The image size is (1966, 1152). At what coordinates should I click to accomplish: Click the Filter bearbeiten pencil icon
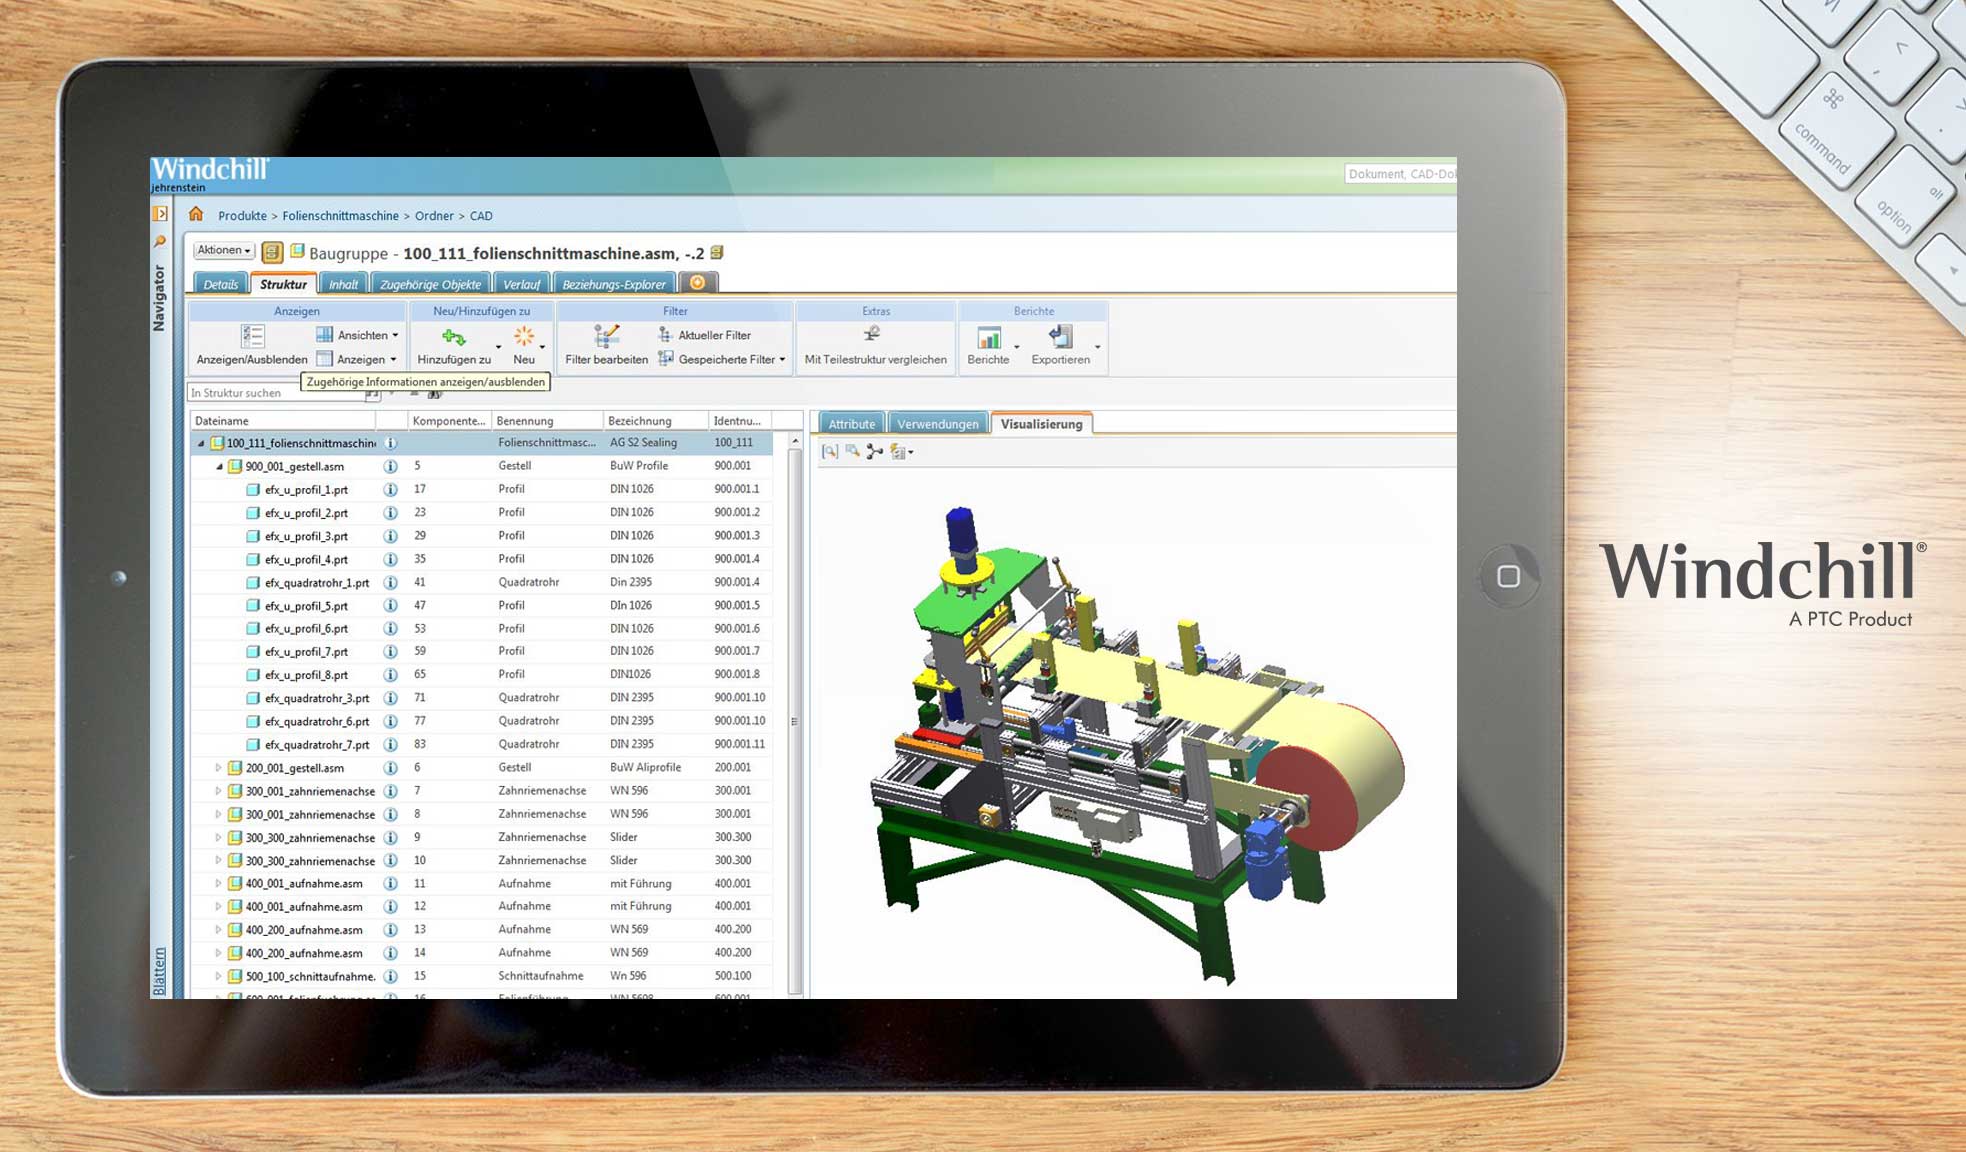tap(608, 334)
